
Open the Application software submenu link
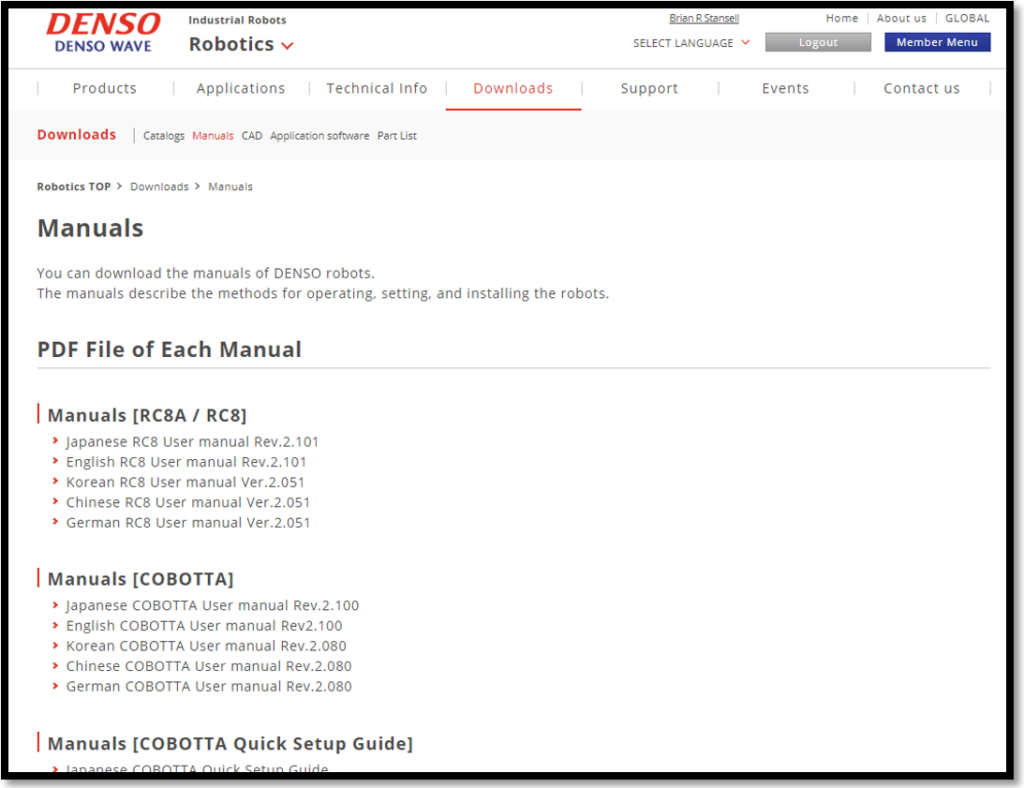point(319,136)
